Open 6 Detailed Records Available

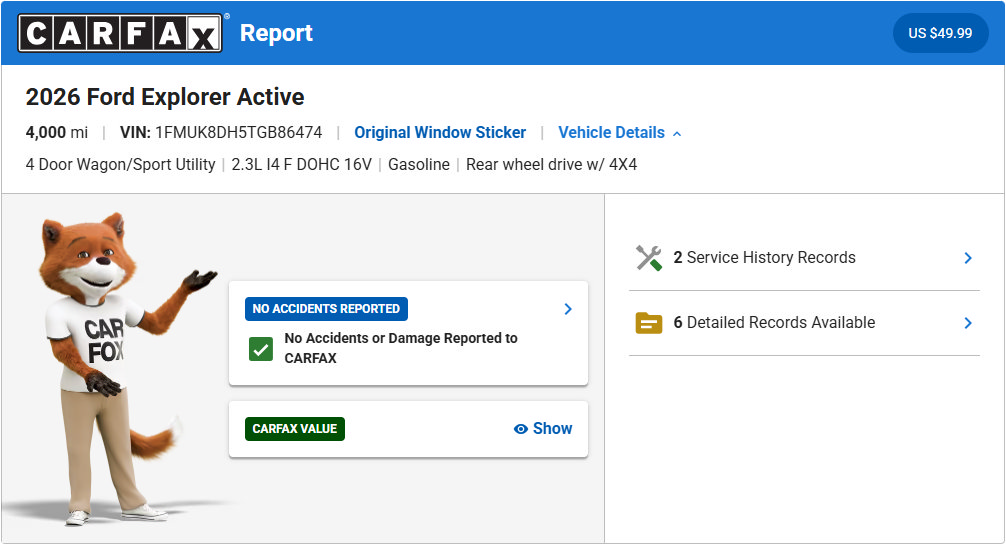(x=804, y=323)
